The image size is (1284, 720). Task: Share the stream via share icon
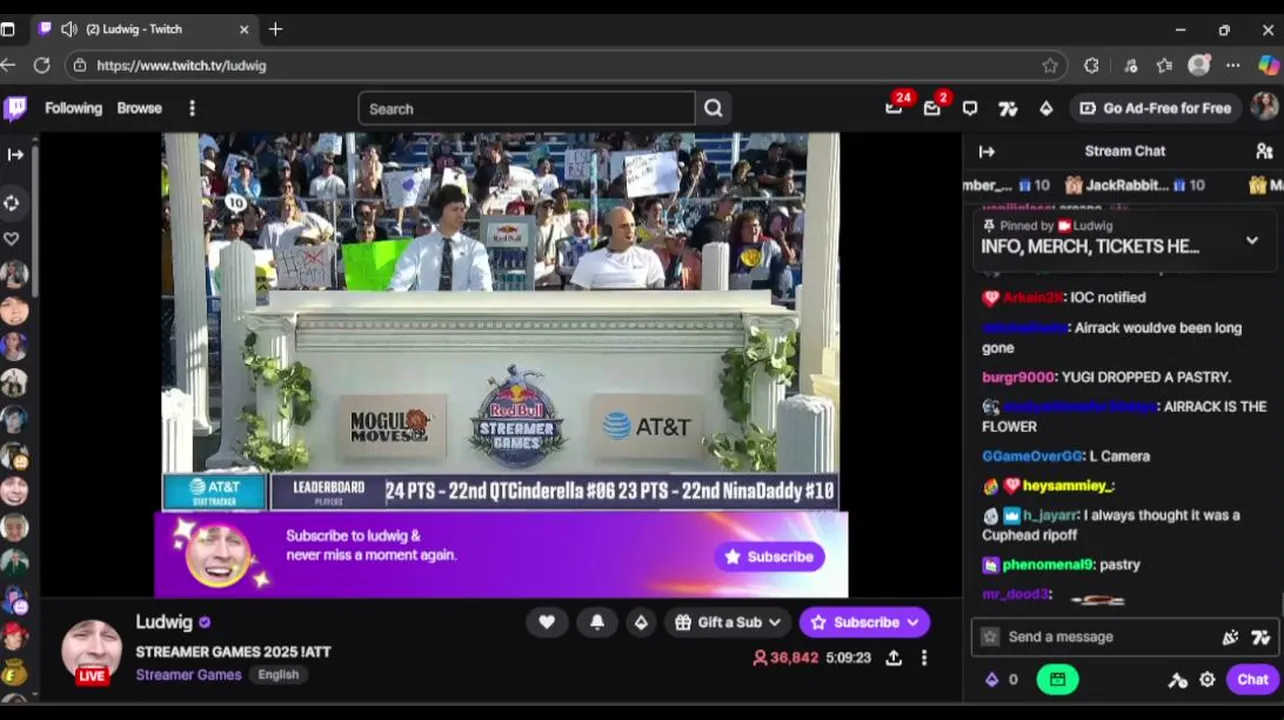tap(894, 657)
